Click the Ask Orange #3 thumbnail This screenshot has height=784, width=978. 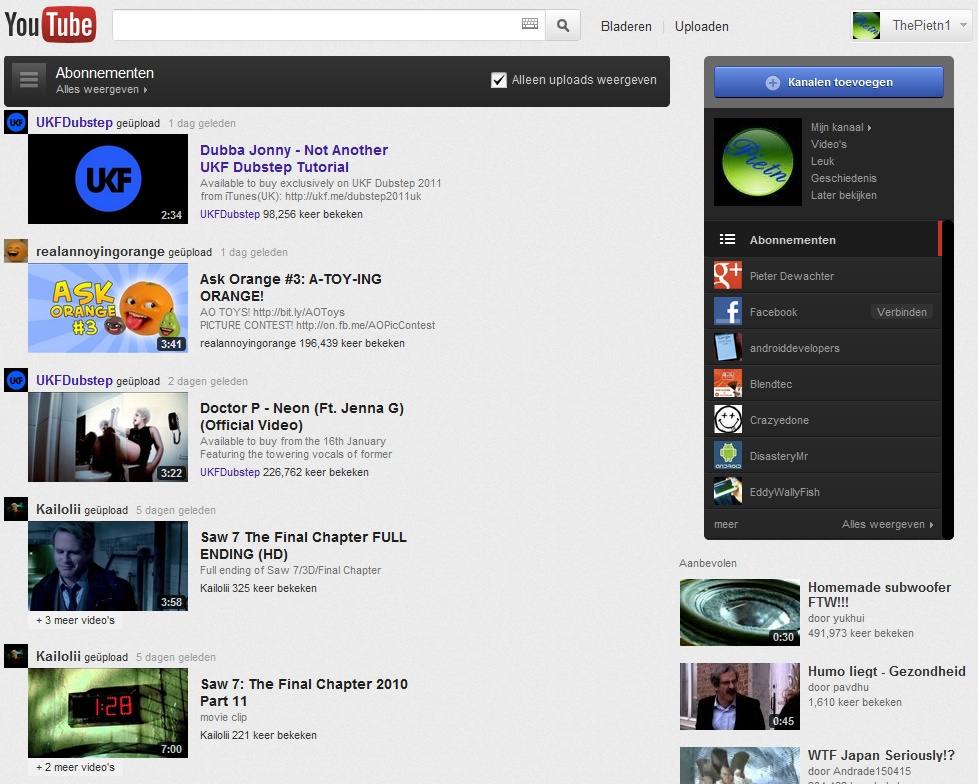pyautogui.click(x=108, y=308)
